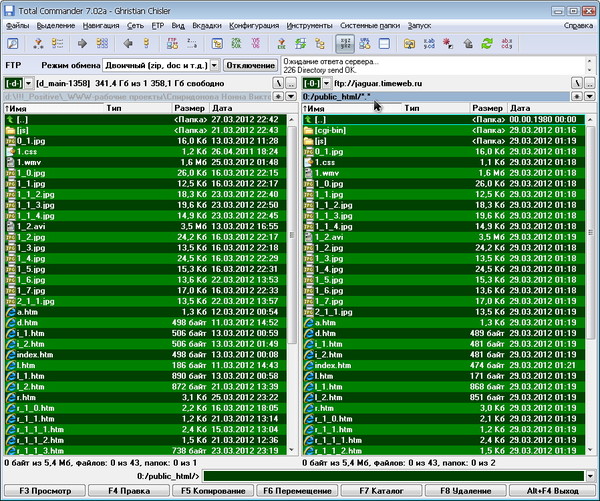Click the right panel vertical scrollbar thumb

click(590, 232)
